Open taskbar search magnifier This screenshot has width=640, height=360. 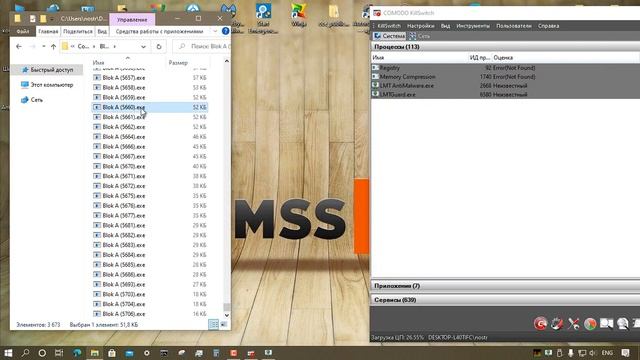25,353
